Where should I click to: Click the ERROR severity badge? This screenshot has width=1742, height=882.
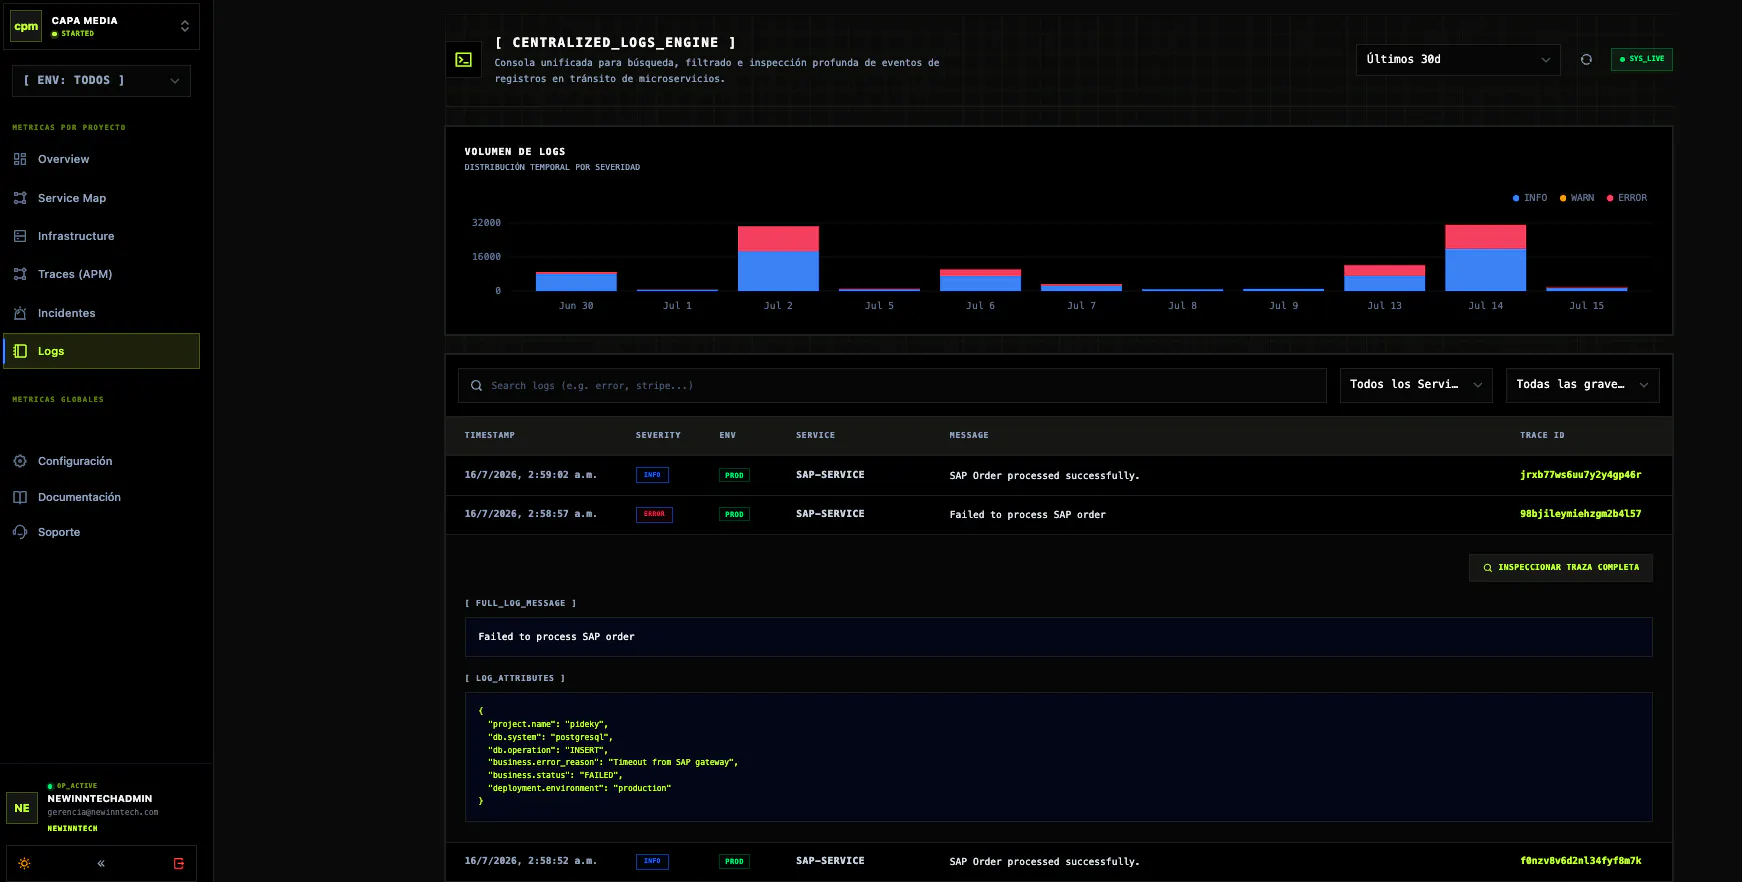pos(654,514)
